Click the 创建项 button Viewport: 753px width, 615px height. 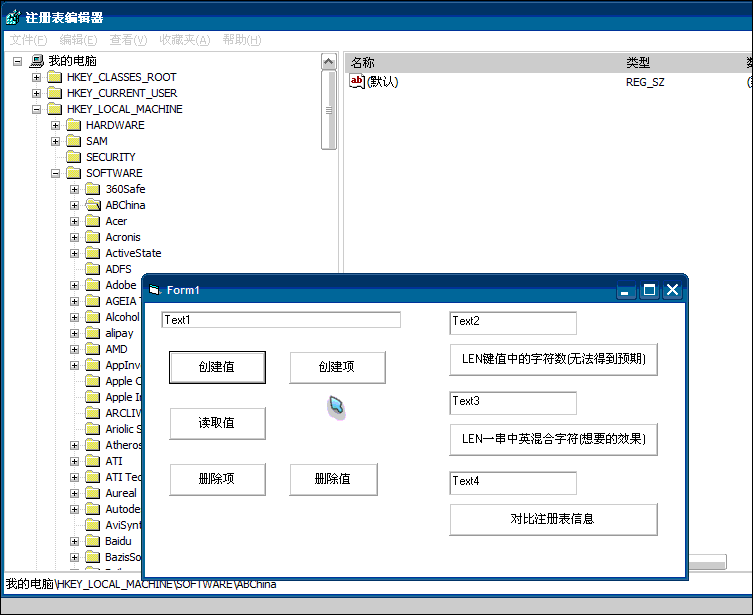[337, 367]
